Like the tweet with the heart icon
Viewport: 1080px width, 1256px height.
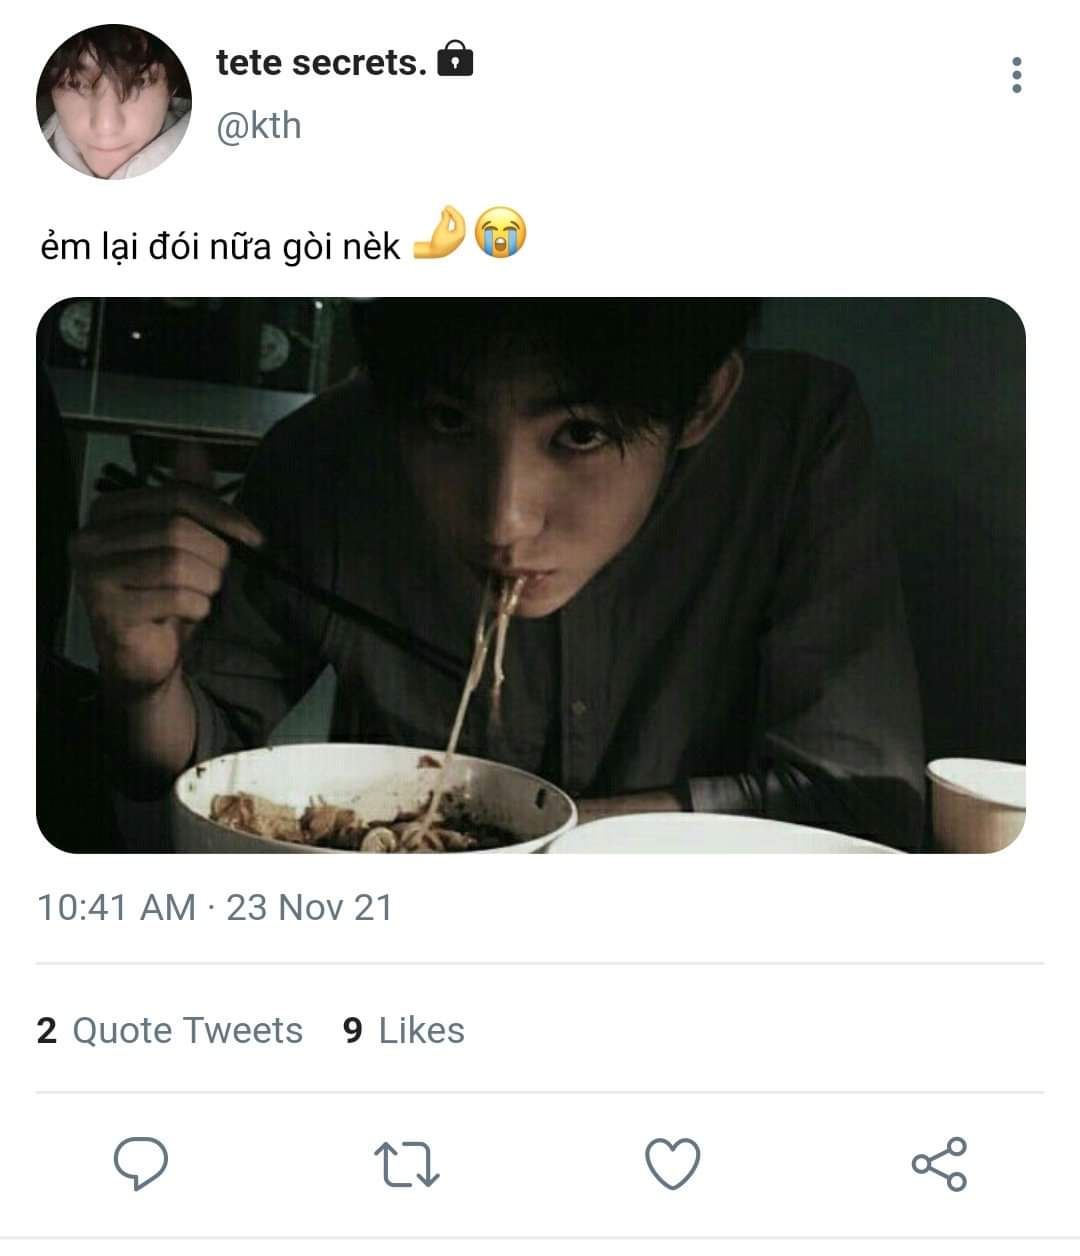coord(672,1165)
